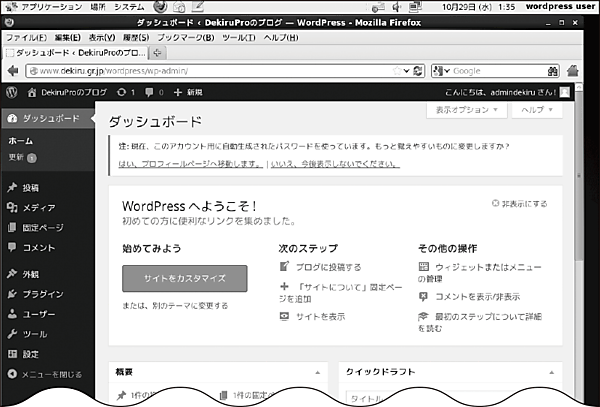600x407 pixels.
Task: Open the メディア (Media) sidebar menu
Action: (x=38, y=207)
